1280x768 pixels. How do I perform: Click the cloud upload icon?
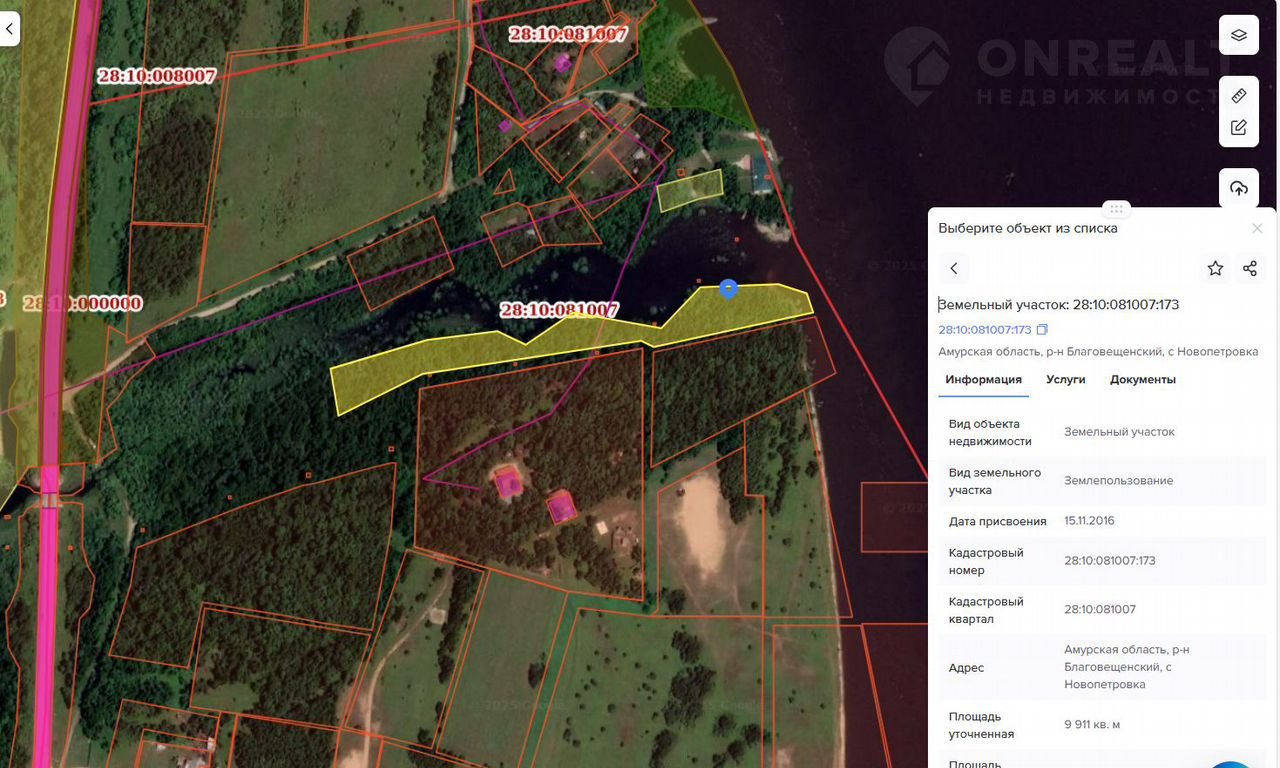1239,188
